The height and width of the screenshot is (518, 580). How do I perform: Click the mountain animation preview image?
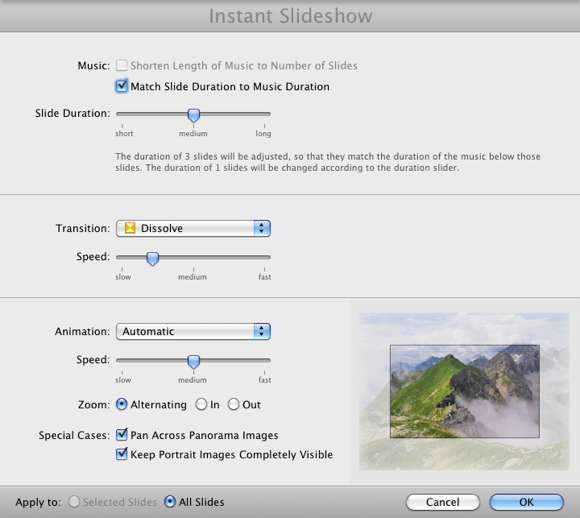pos(464,391)
